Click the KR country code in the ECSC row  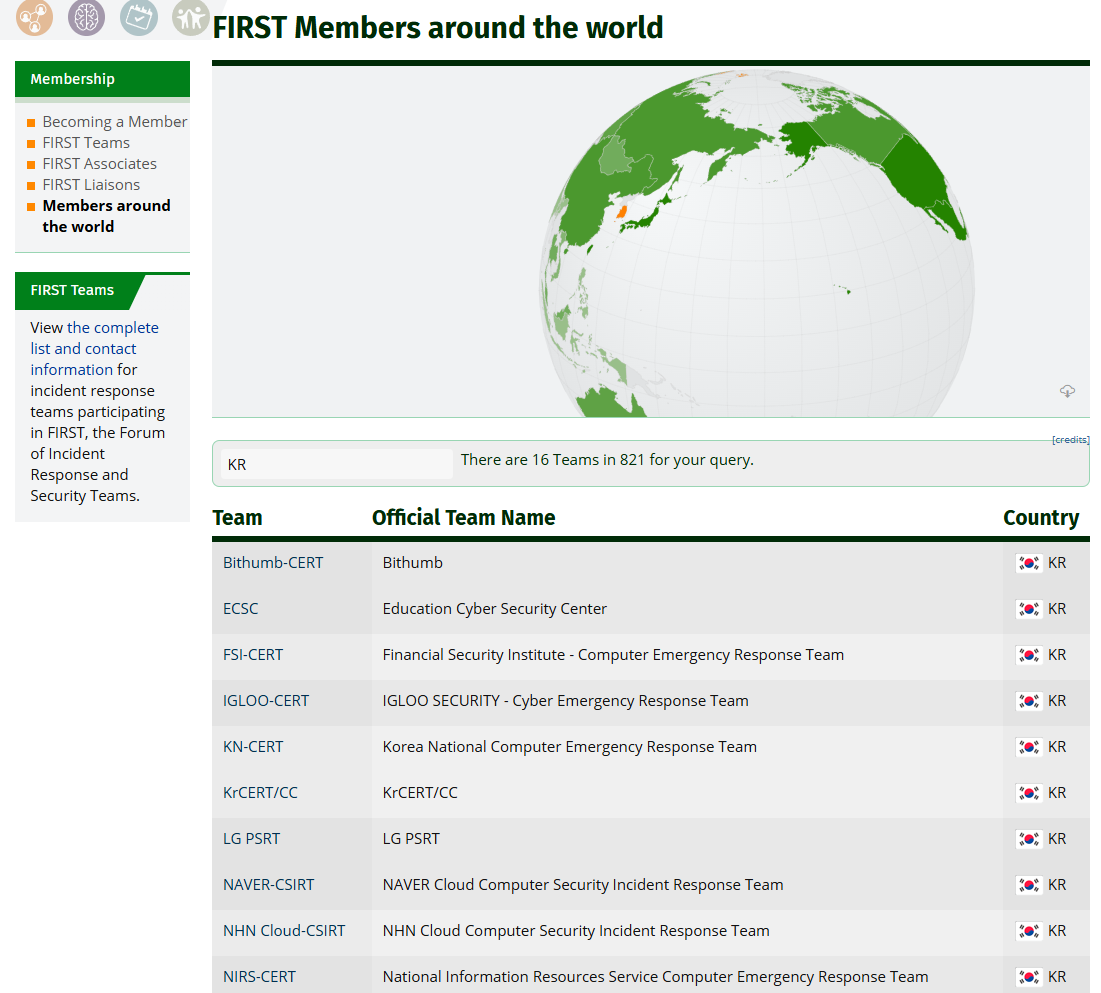pos(1057,609)
